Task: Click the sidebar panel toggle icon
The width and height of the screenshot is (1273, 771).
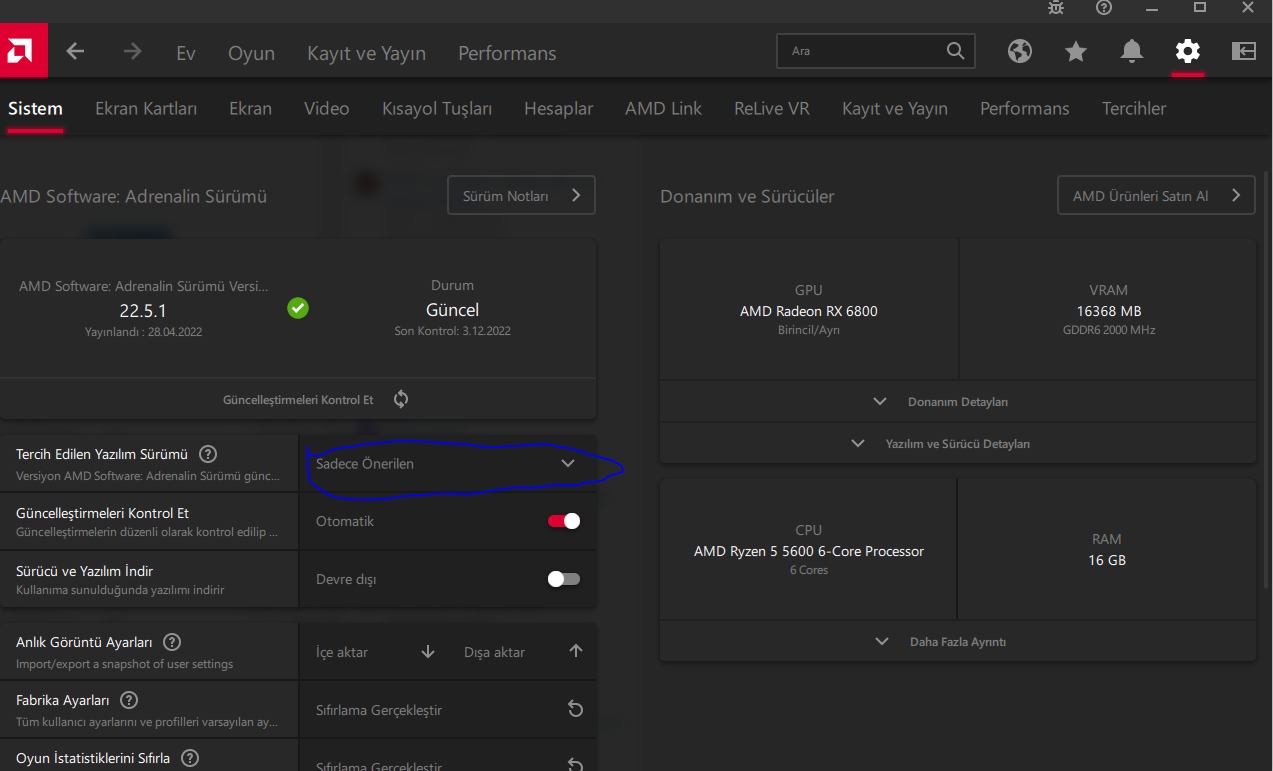Action: (1243, 51)
